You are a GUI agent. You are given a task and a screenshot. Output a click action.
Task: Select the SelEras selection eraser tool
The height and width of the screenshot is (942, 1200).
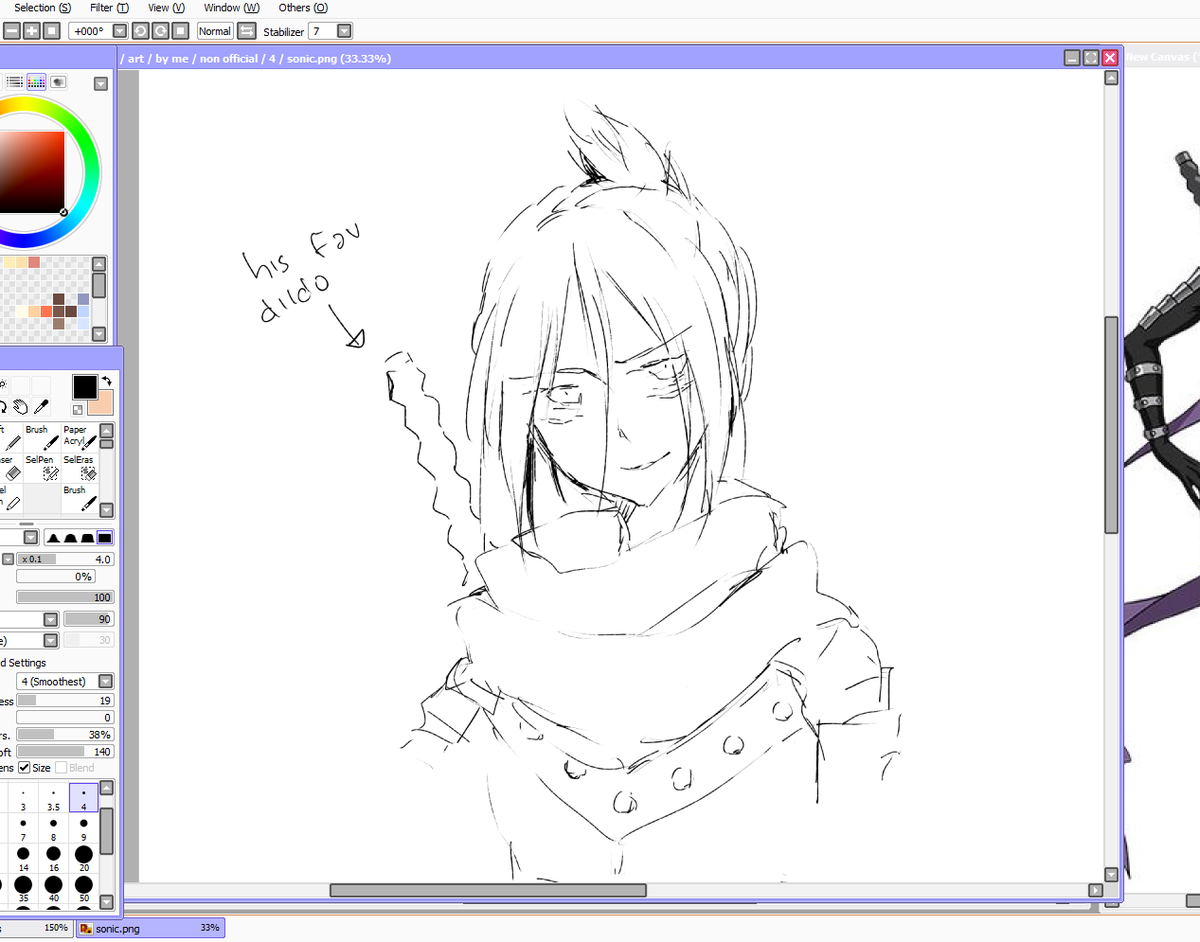pos(79,468)
